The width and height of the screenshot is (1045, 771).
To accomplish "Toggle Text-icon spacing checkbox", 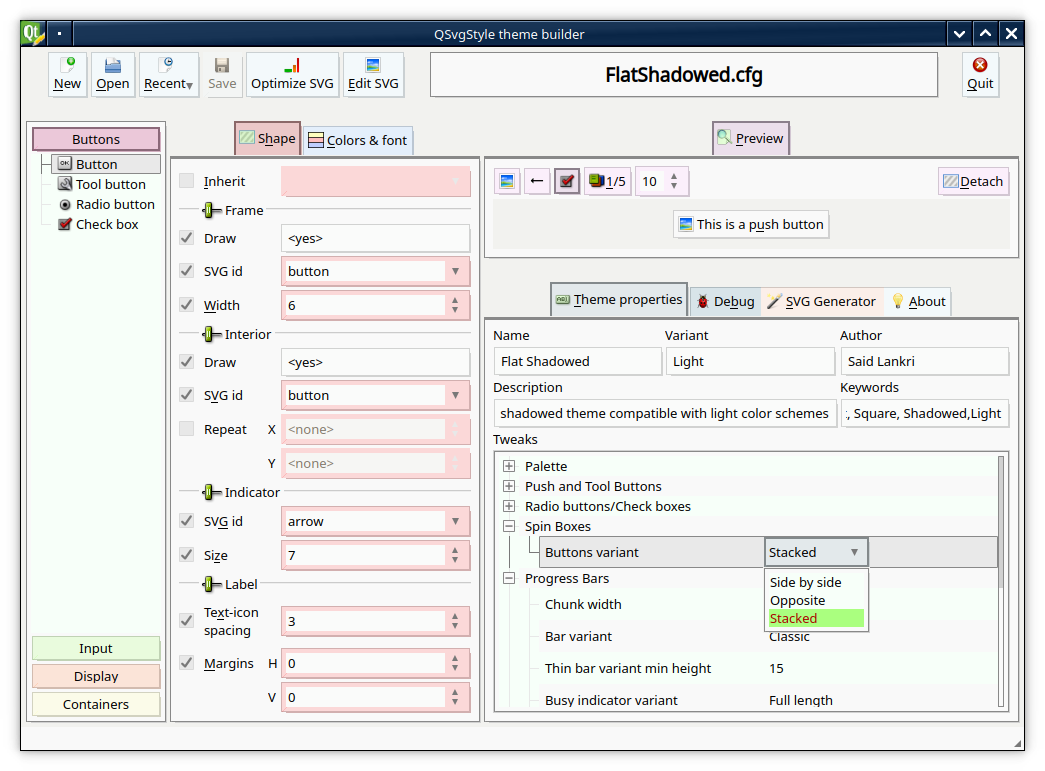I will point(187,620).
